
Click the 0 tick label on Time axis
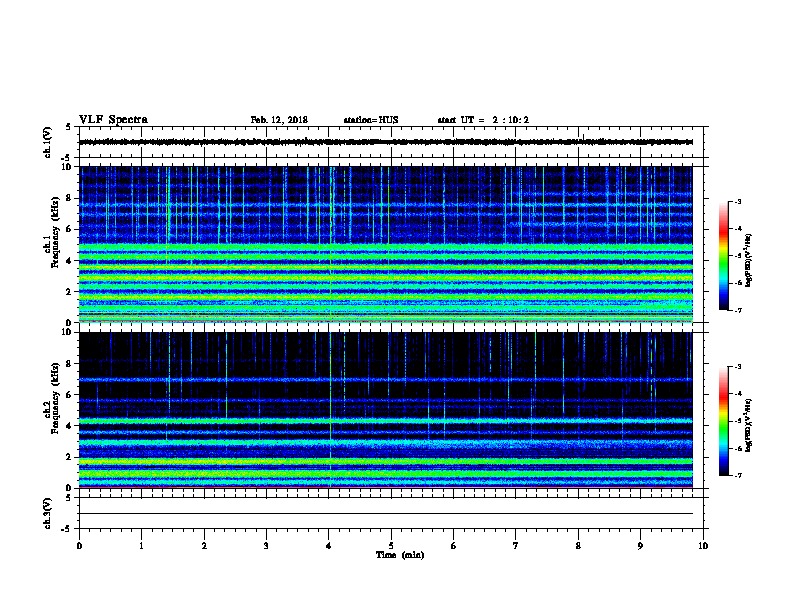79,546
